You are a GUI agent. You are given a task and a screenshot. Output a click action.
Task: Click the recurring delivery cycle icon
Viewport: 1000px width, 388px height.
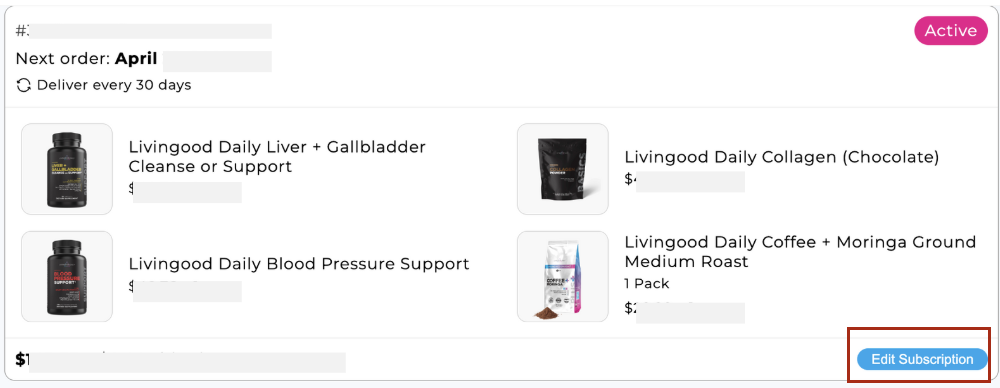click(x=24, y=85)
